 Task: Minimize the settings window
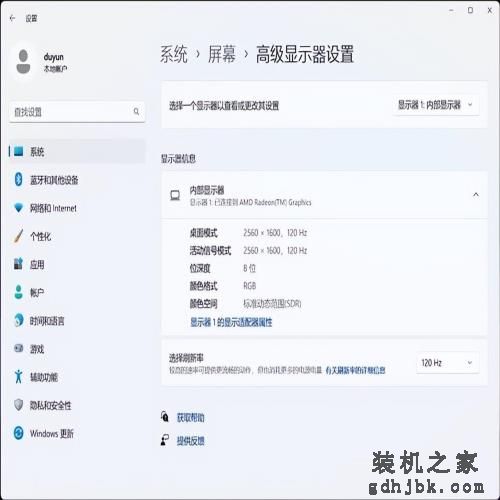[451, 10]
